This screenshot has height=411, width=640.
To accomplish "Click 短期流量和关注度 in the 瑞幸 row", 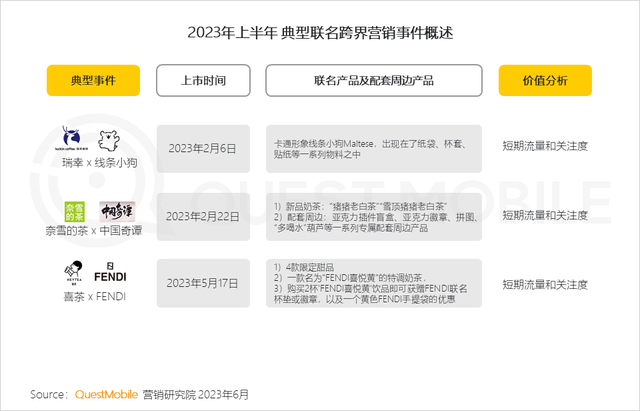I will (545, 146).
